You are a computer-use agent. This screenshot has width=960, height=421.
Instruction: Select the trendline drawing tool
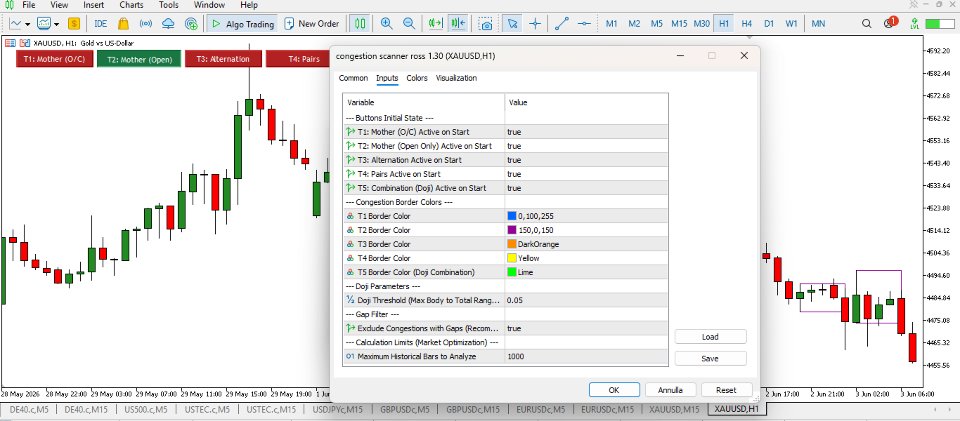pos(561,24)
